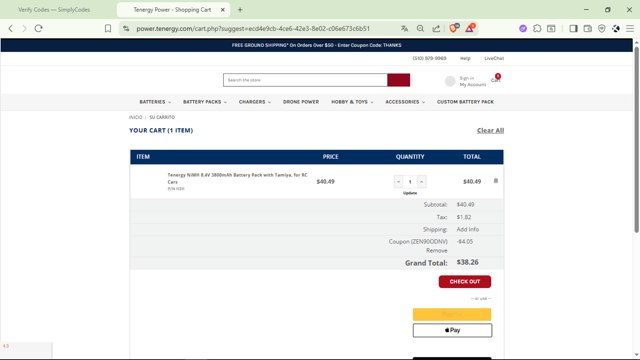The height and width of the screenshot is (360, 640).
Task: Expand the Batteries menu
Action: pyautogui.click(x=155, y=102)
